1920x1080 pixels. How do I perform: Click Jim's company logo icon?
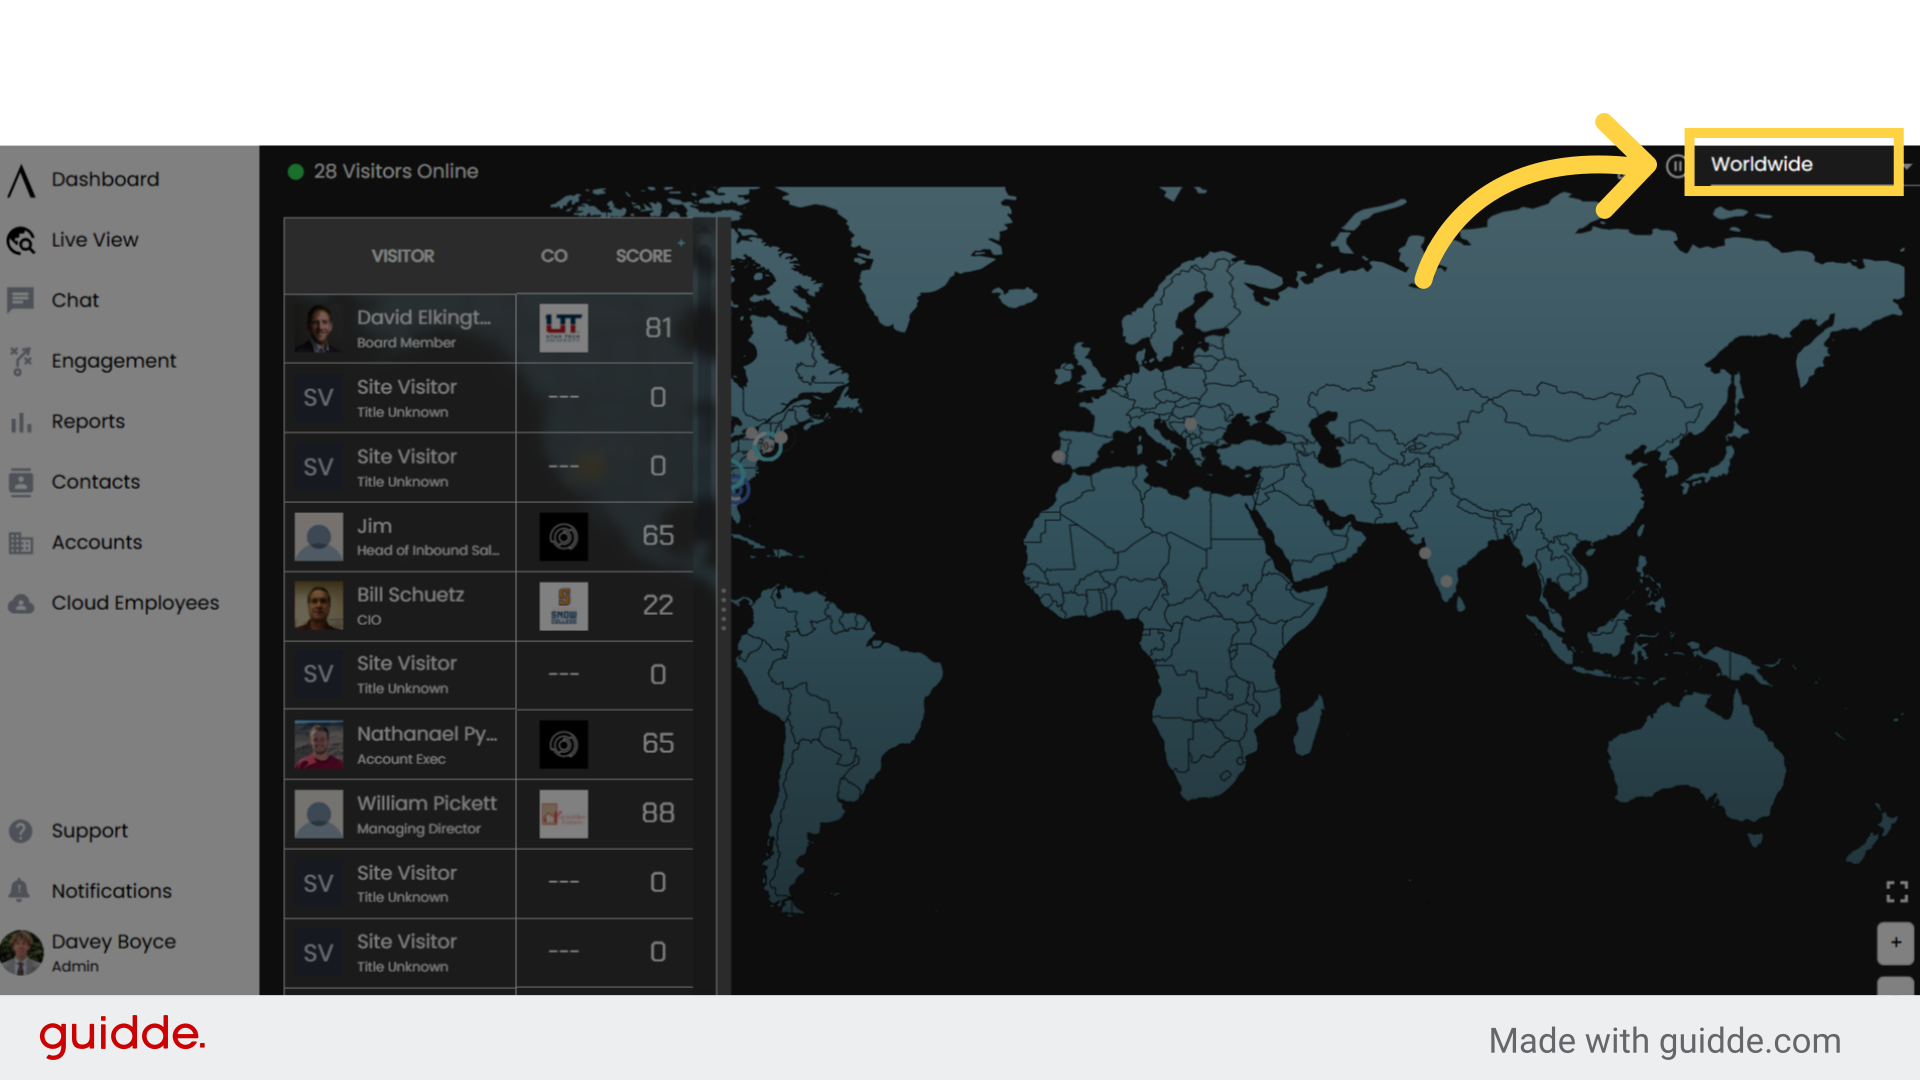click(564, 537)
